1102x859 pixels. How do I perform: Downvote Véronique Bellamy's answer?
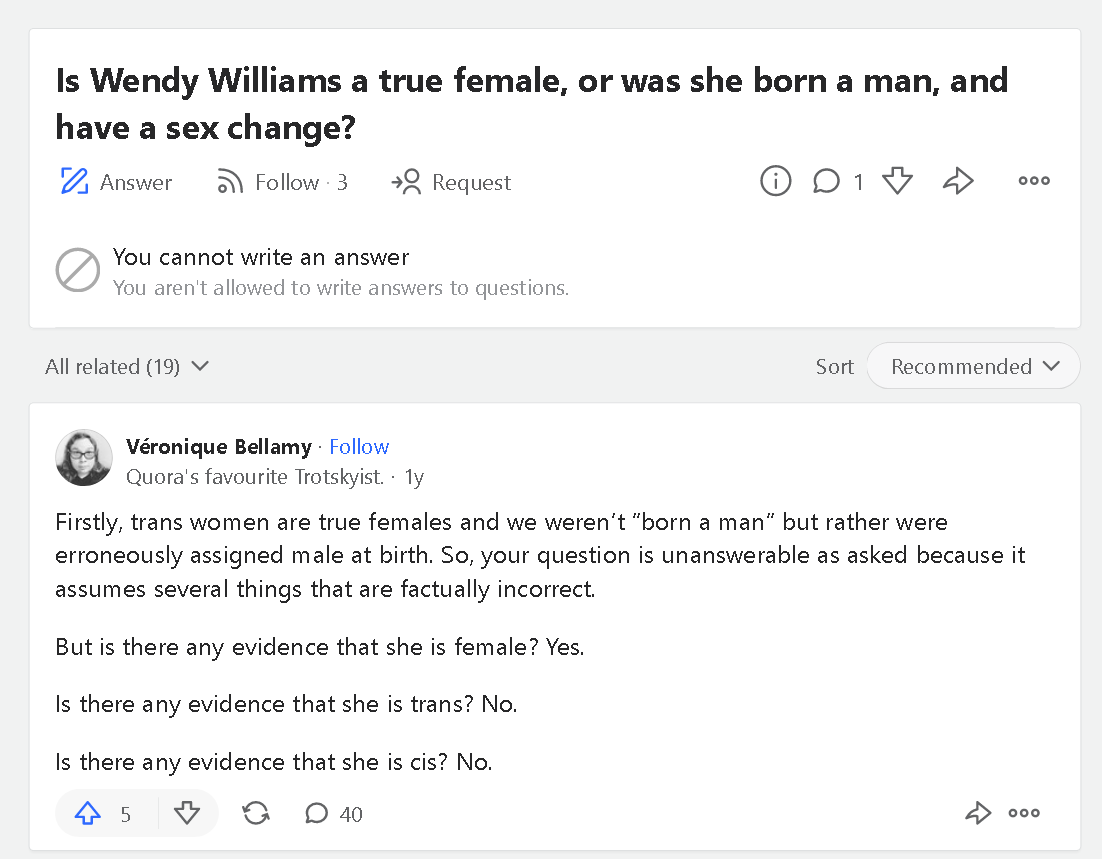pyautogui.click(x=187, y=813)
